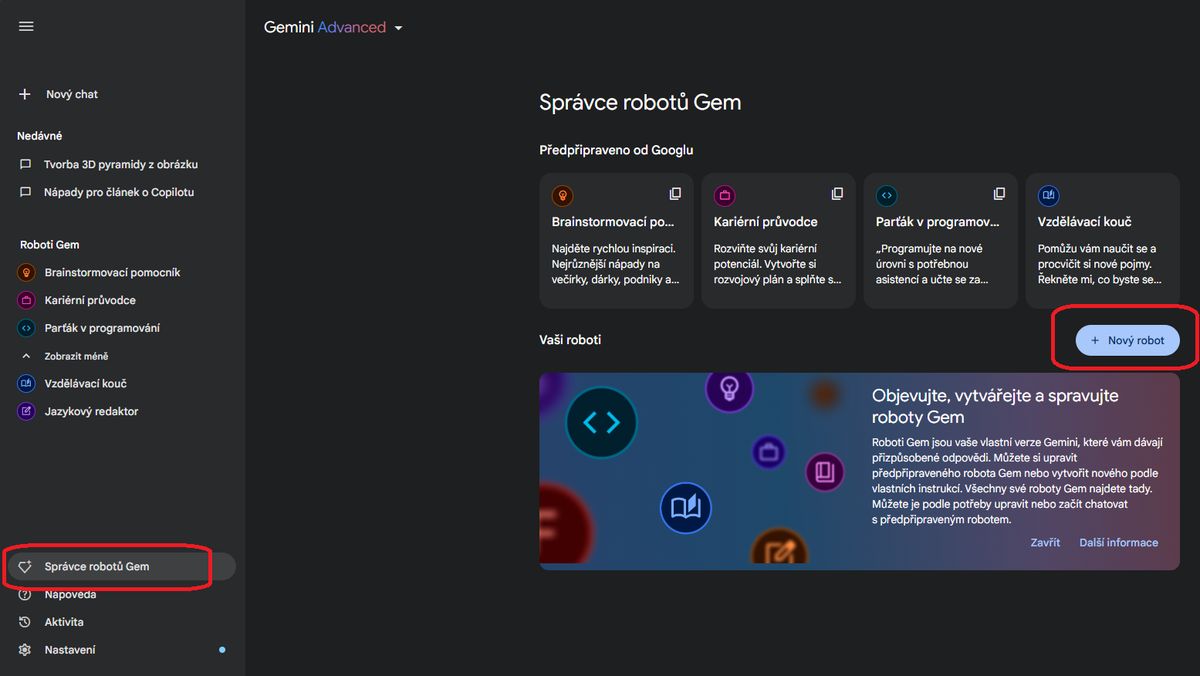The height and width of the screenshot is (676, 1200).
Task: Select Parťák v programování in sidebar
Action: click(102, 328)
